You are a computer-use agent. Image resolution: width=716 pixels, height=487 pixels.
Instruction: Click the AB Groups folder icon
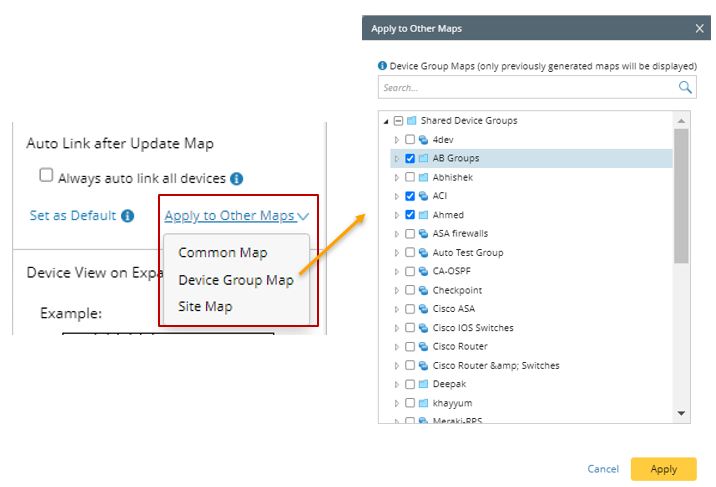(x=423, y=158)
